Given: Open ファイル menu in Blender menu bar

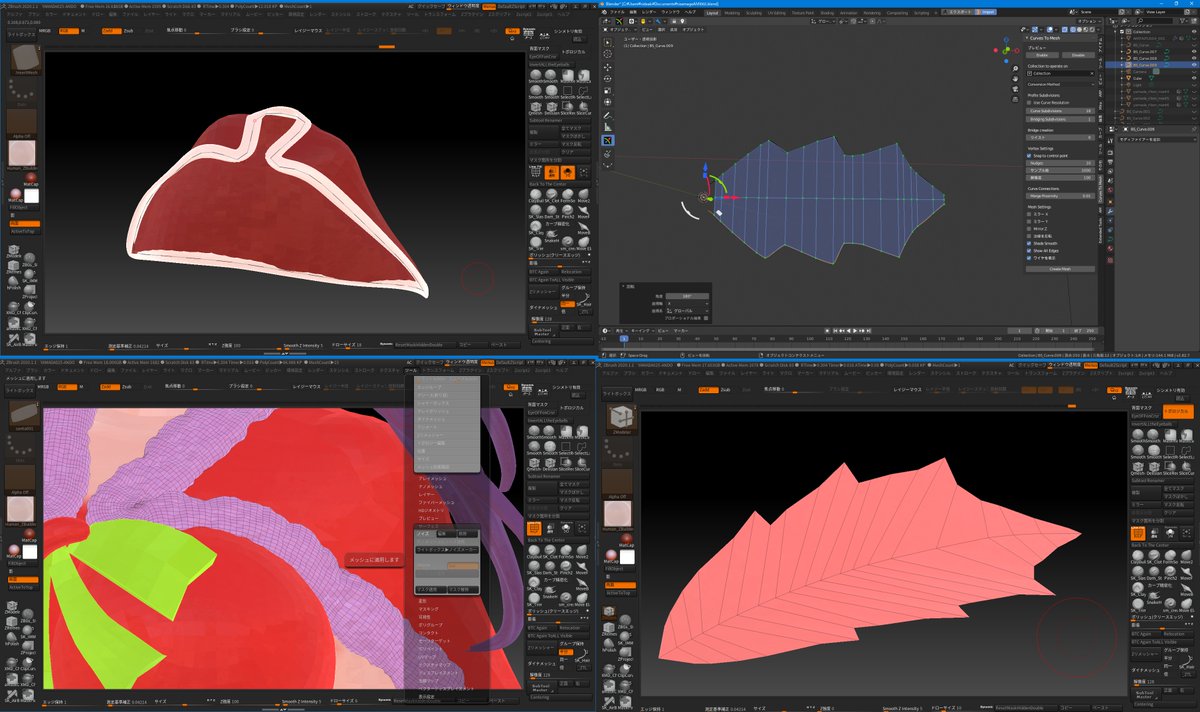Looking at the screenshot, I should (617, 12).
